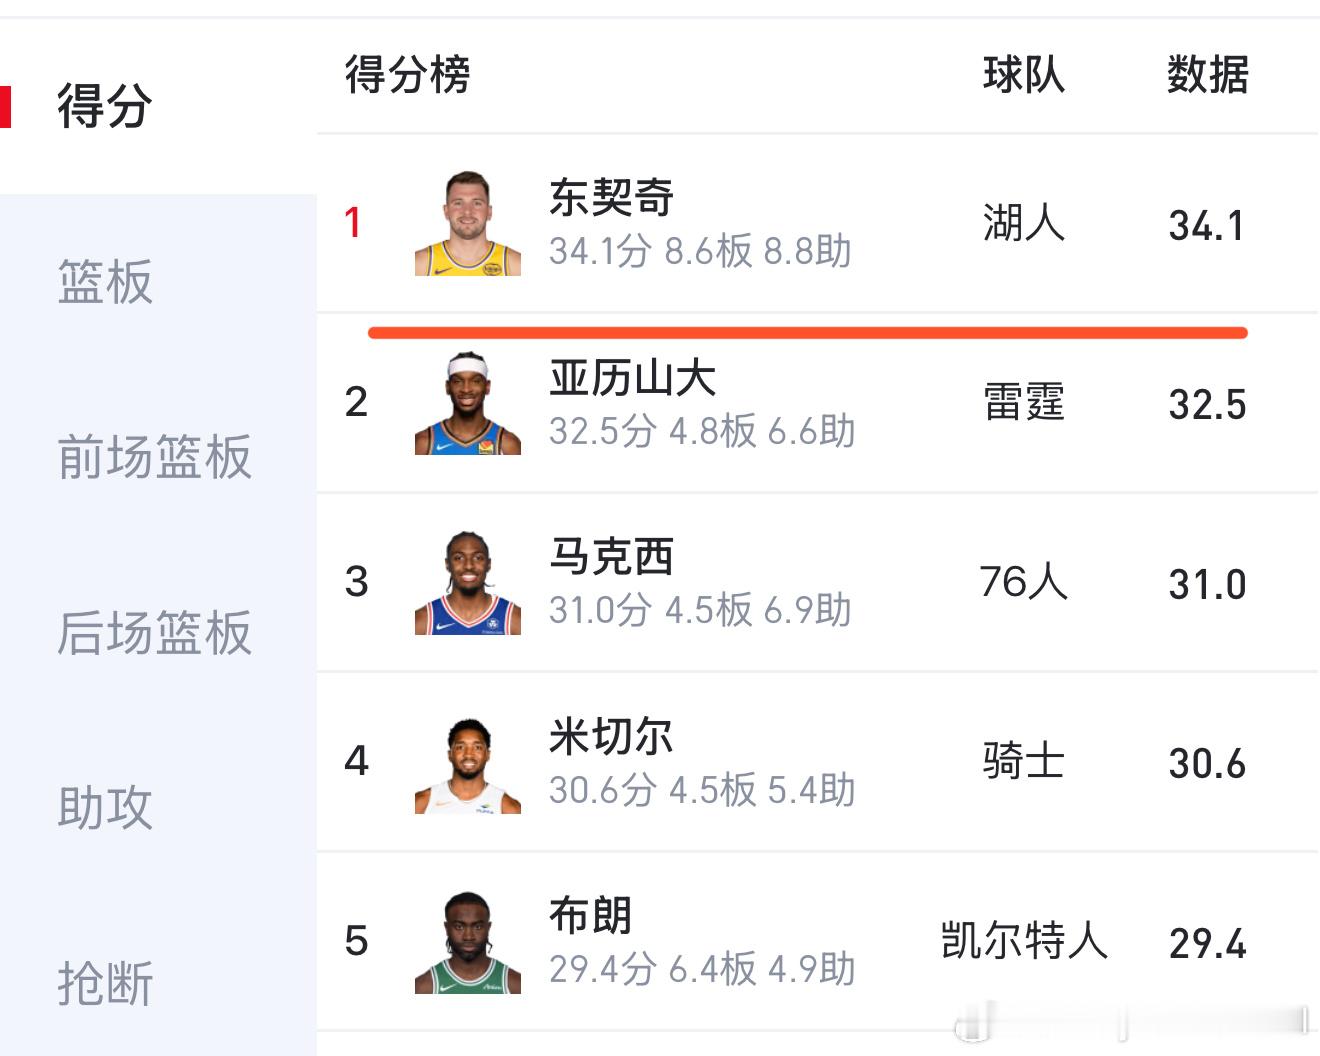This screenshot has height=1056, width=1320.
Task: Open the 湖人 team link
Action: (x=1023, y=223)
